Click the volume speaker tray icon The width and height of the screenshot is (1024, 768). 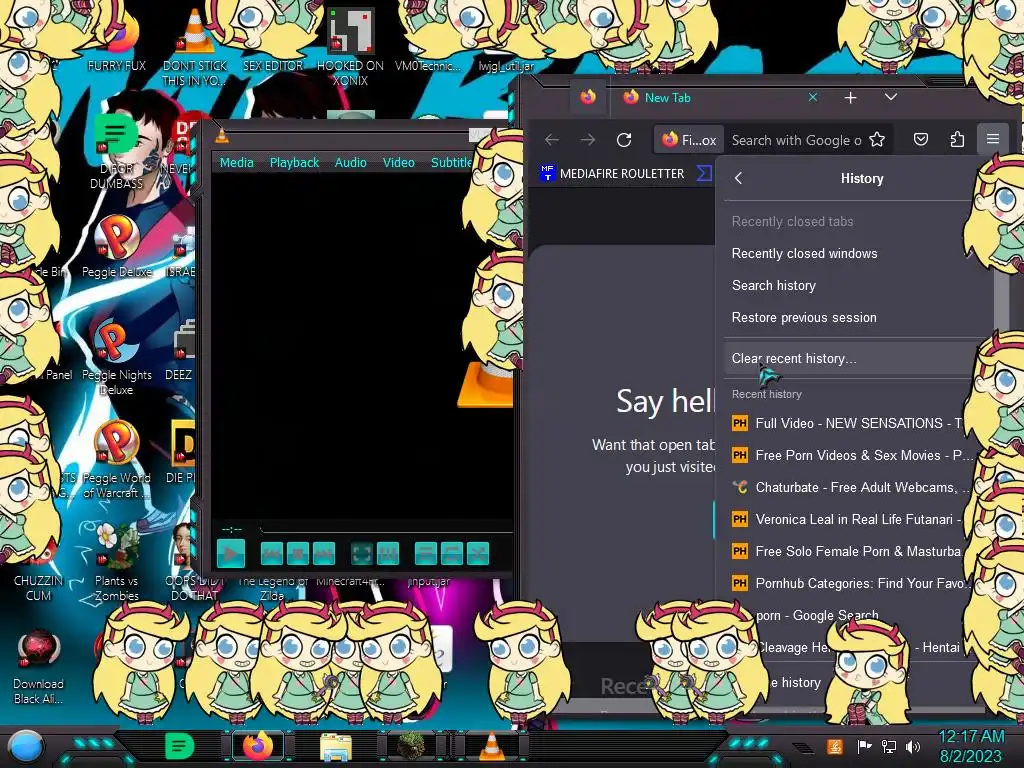point(913,746)
